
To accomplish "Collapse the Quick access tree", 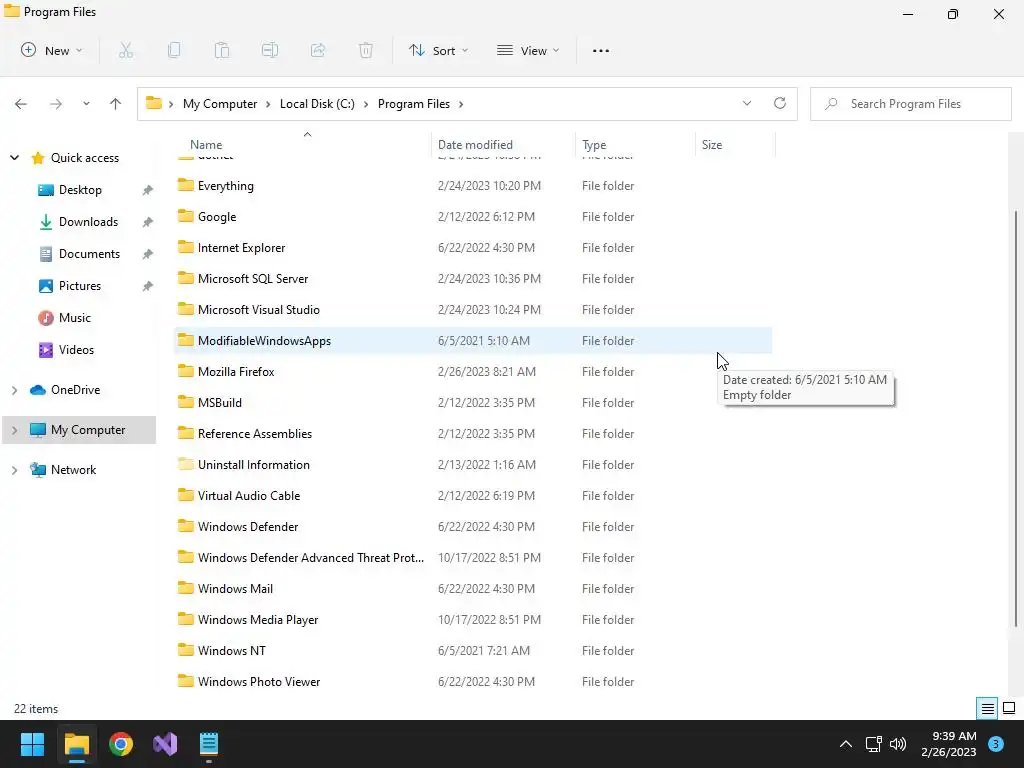I will [x=14, y=158].
